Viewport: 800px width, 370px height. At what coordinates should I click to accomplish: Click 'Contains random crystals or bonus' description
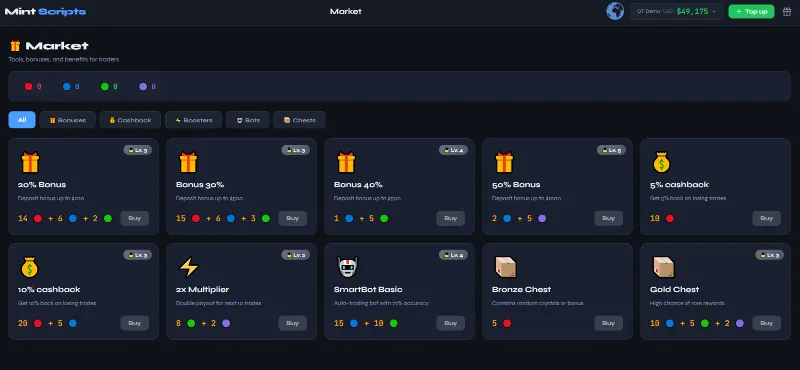tap(538, 303)
